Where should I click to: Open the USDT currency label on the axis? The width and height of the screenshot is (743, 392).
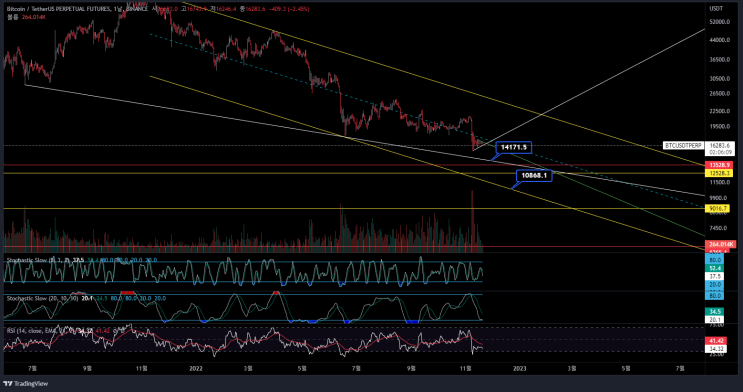click(x=716, y=9)
